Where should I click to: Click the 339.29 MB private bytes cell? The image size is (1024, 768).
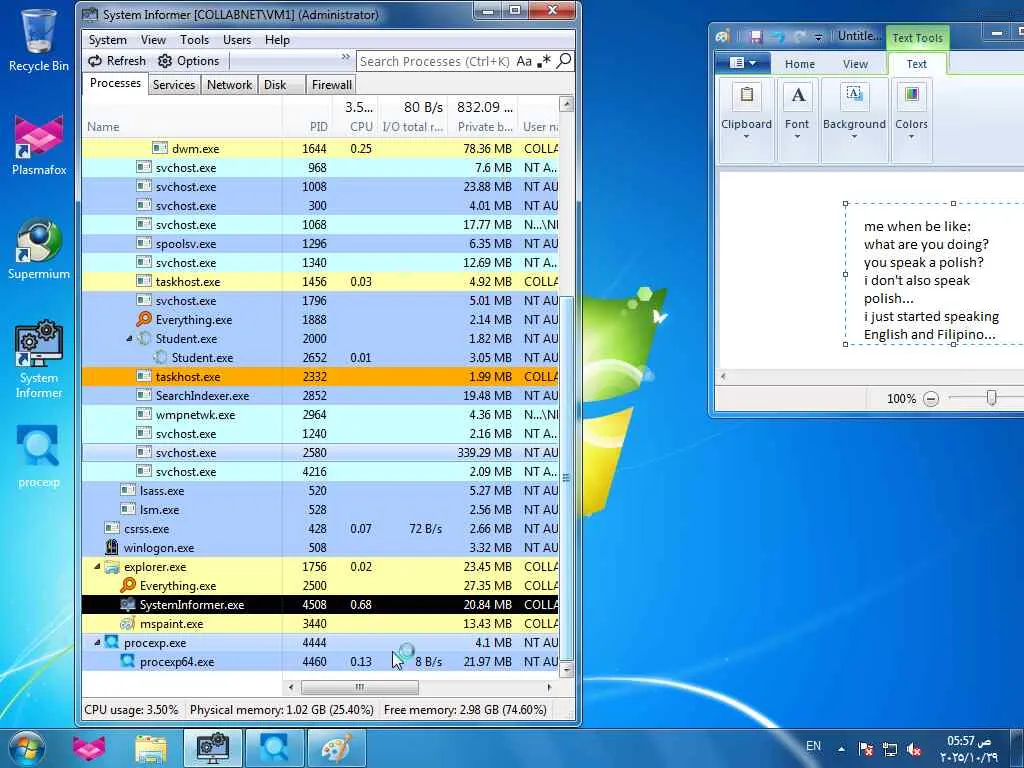[x=485, y=453]
